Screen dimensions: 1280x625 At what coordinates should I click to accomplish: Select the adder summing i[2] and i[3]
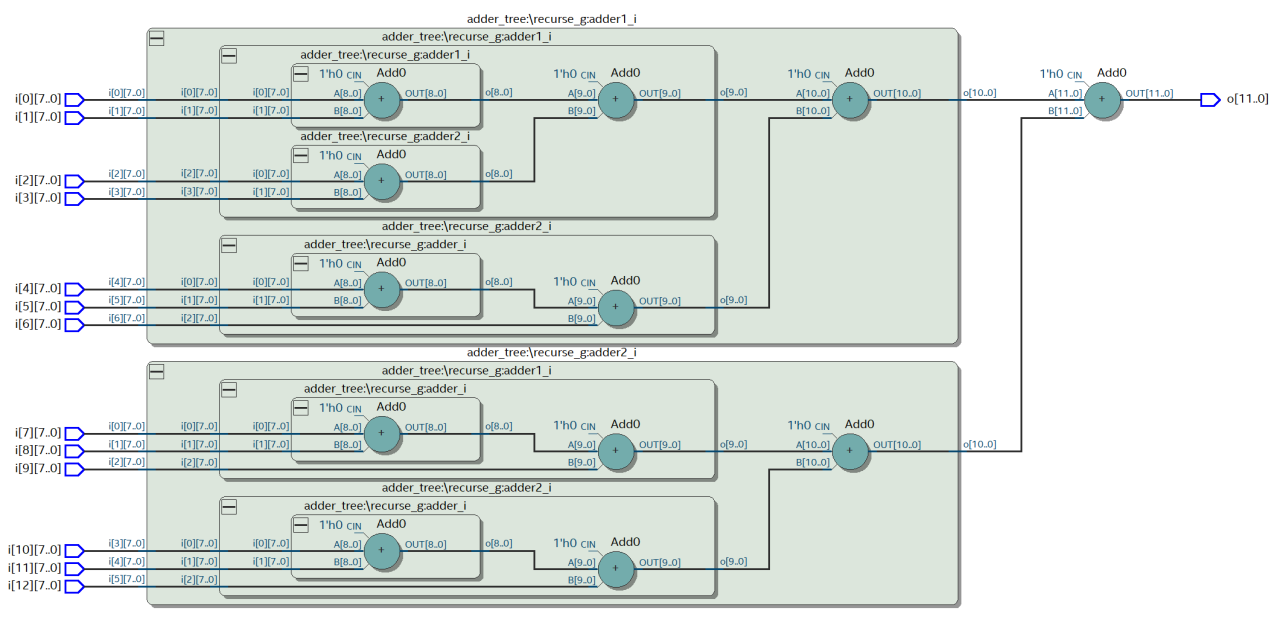point(381,181)
